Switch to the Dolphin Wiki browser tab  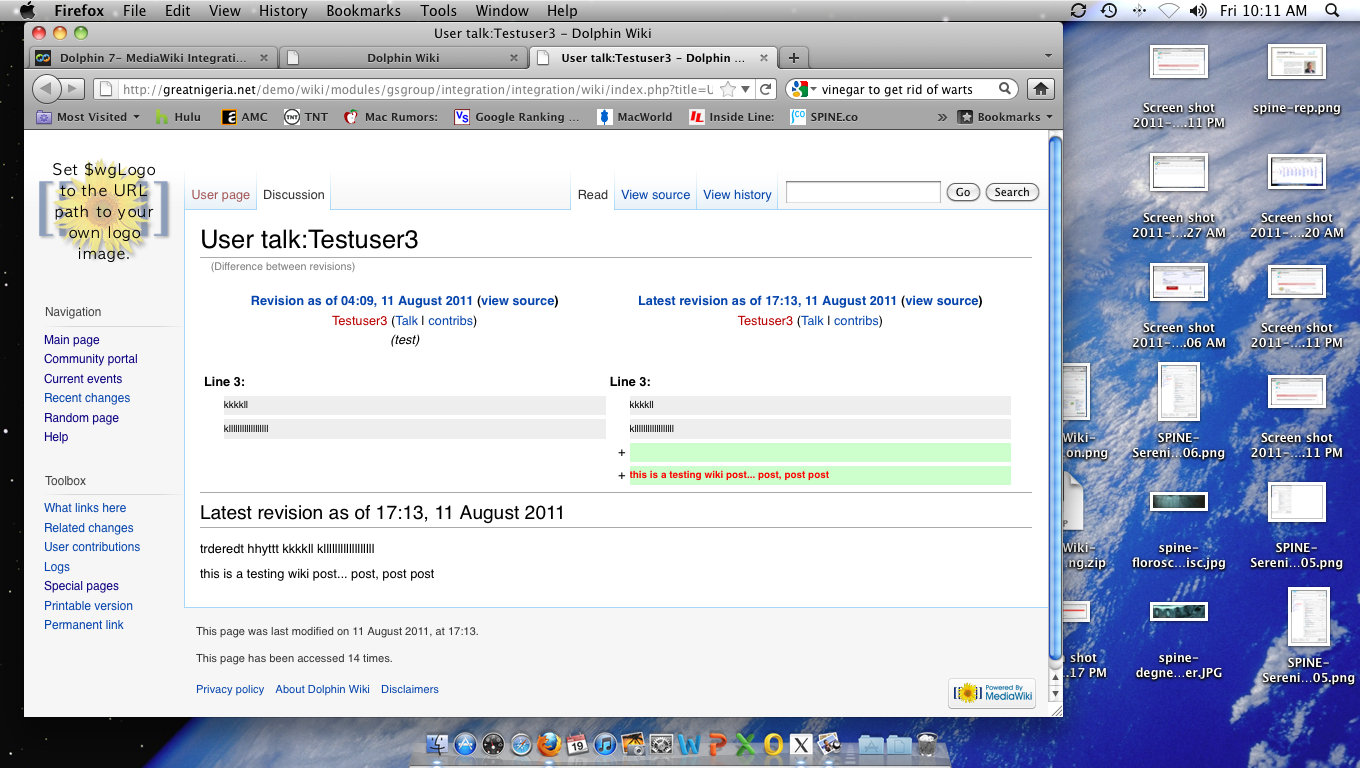pyautogui.click(x=402, y=58)
